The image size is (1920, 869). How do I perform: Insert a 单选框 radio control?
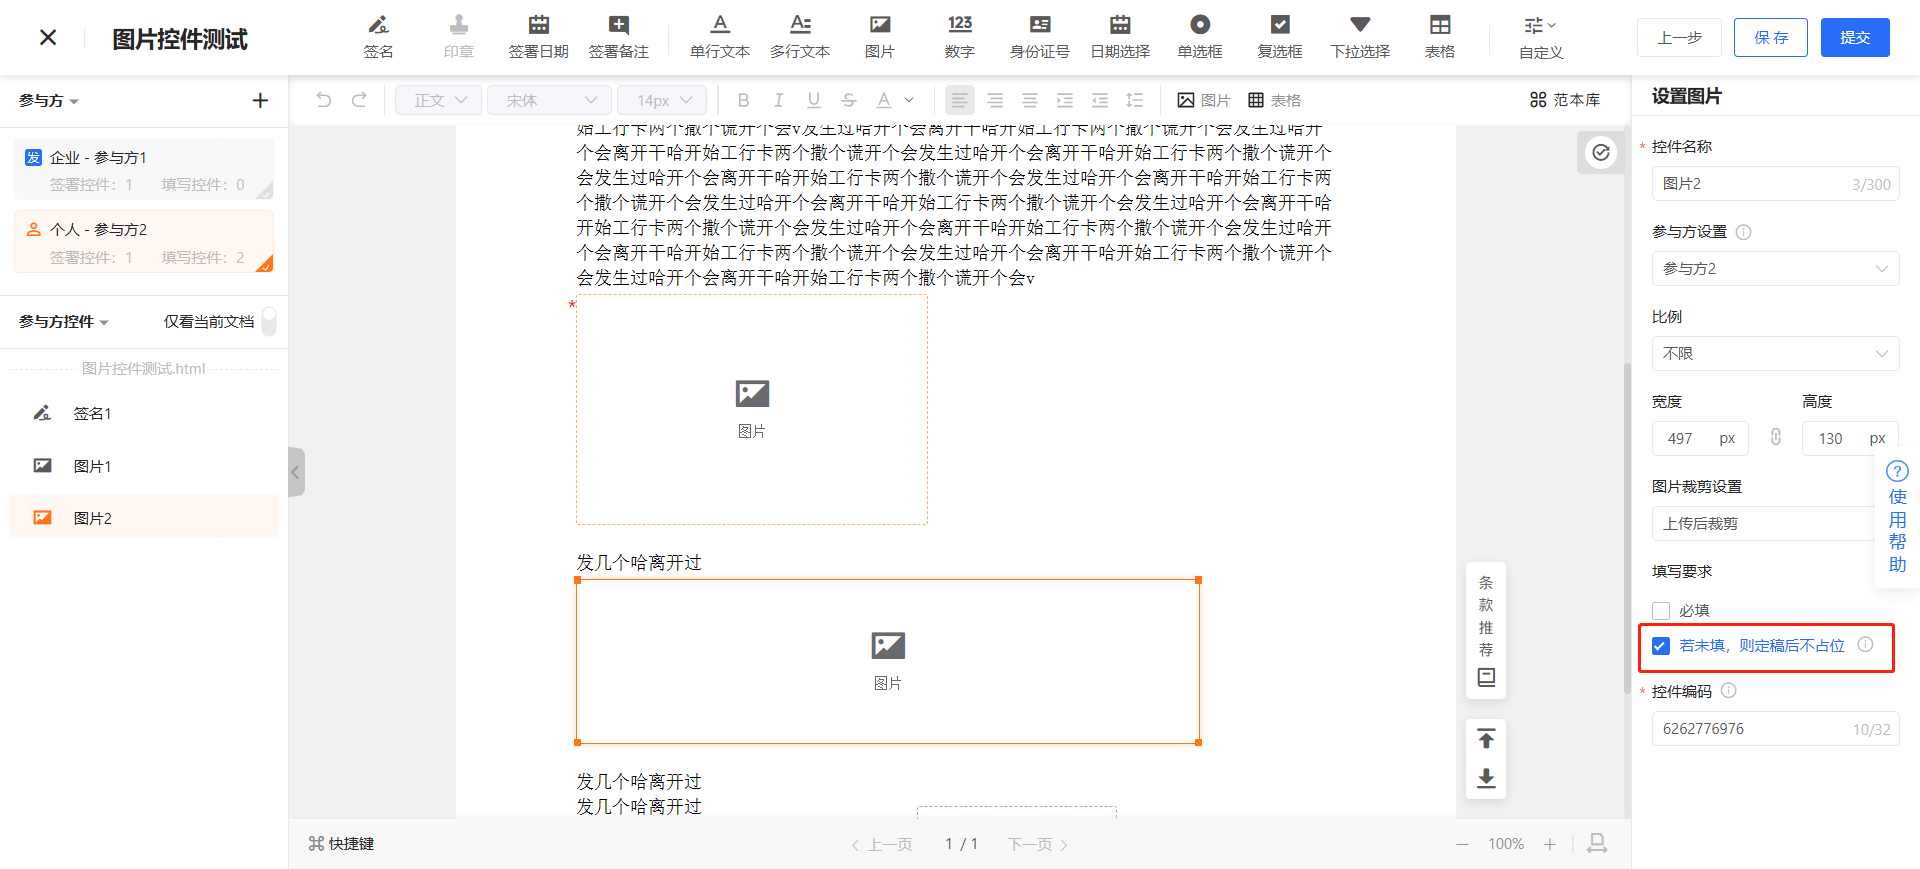coord(1200,37)
